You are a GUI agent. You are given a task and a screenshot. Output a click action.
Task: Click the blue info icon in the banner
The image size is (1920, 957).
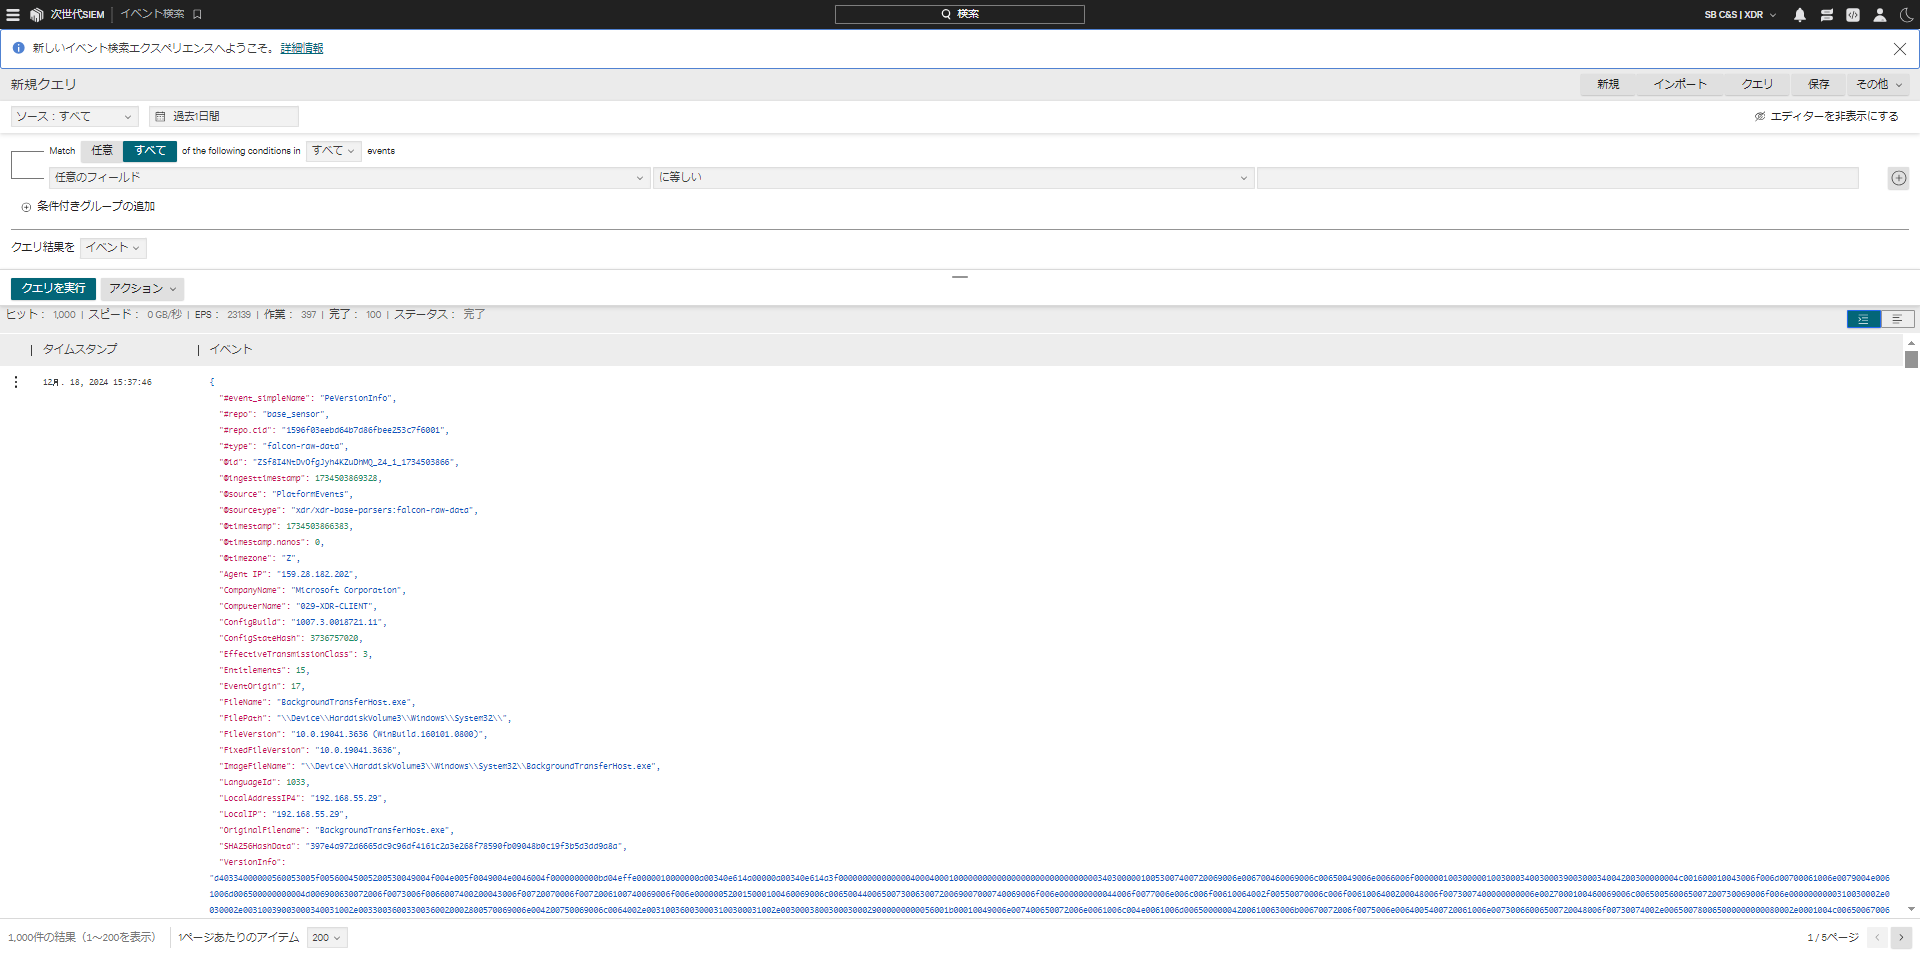pos(18,48)
